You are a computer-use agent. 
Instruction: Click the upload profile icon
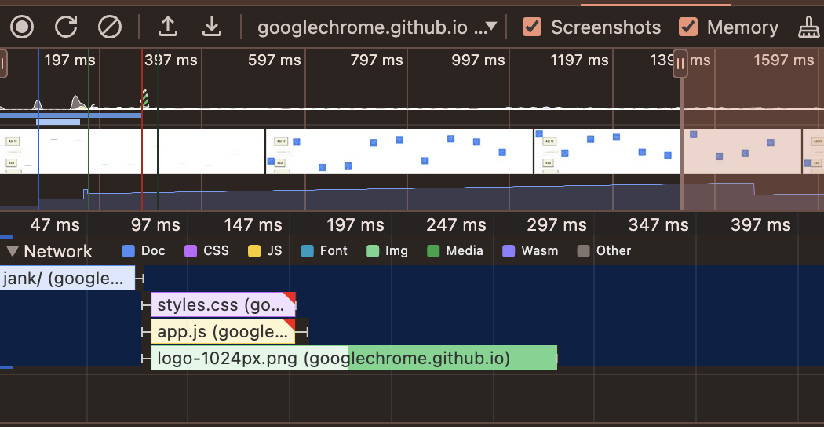(168, 27)
